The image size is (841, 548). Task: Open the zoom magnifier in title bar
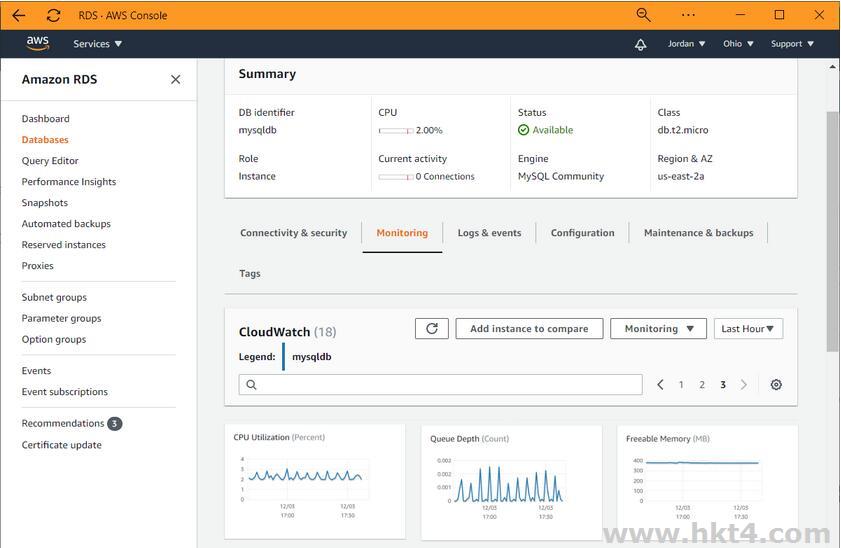643,15
